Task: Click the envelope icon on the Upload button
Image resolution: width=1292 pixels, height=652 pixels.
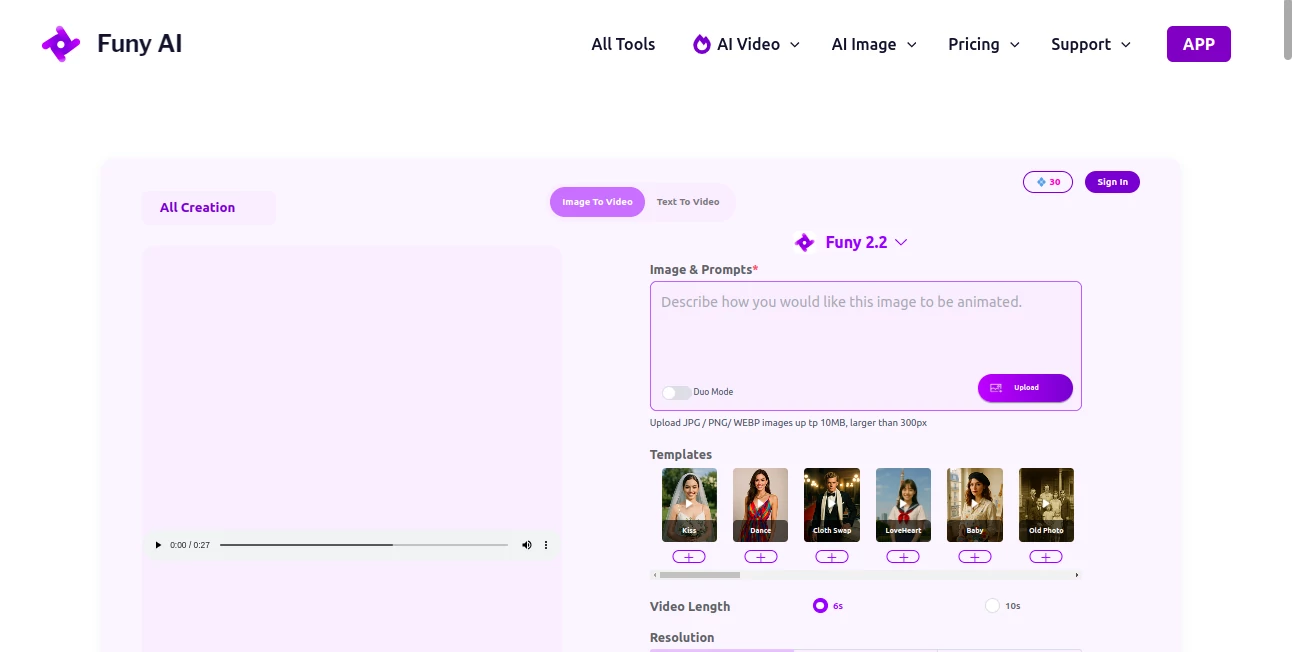Action: pyautogui.click(x=996, y=388)
